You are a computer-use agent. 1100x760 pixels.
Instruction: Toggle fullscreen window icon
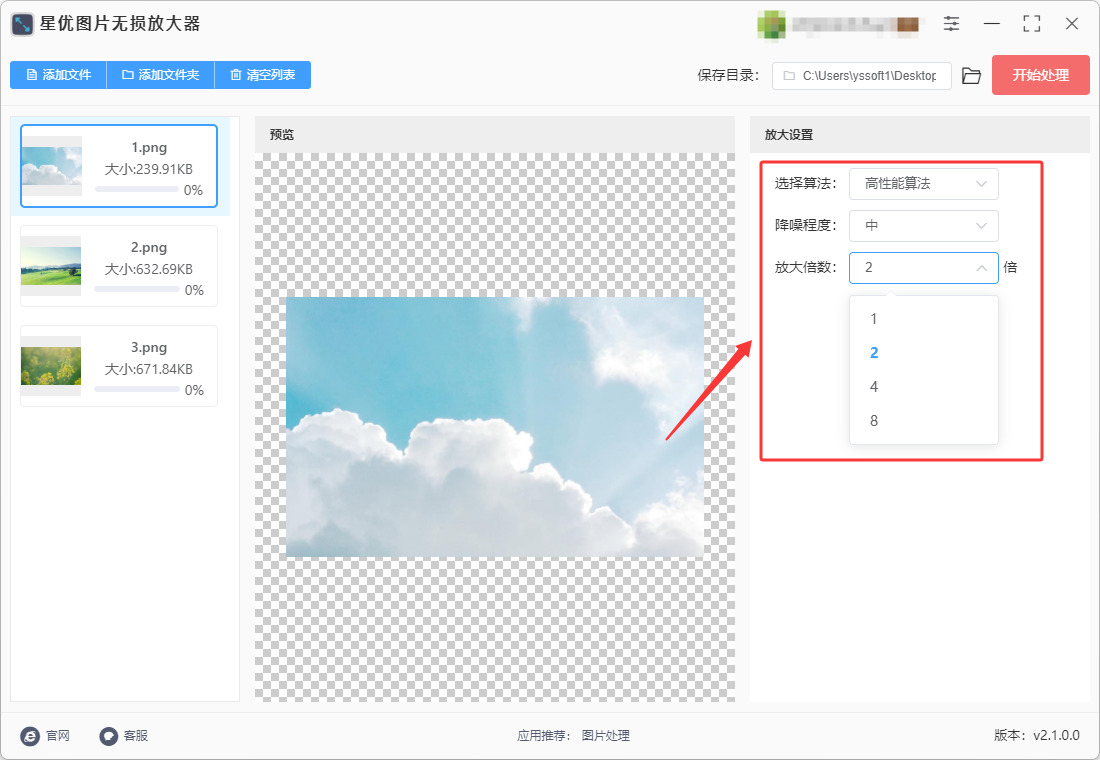[1031, 24]
